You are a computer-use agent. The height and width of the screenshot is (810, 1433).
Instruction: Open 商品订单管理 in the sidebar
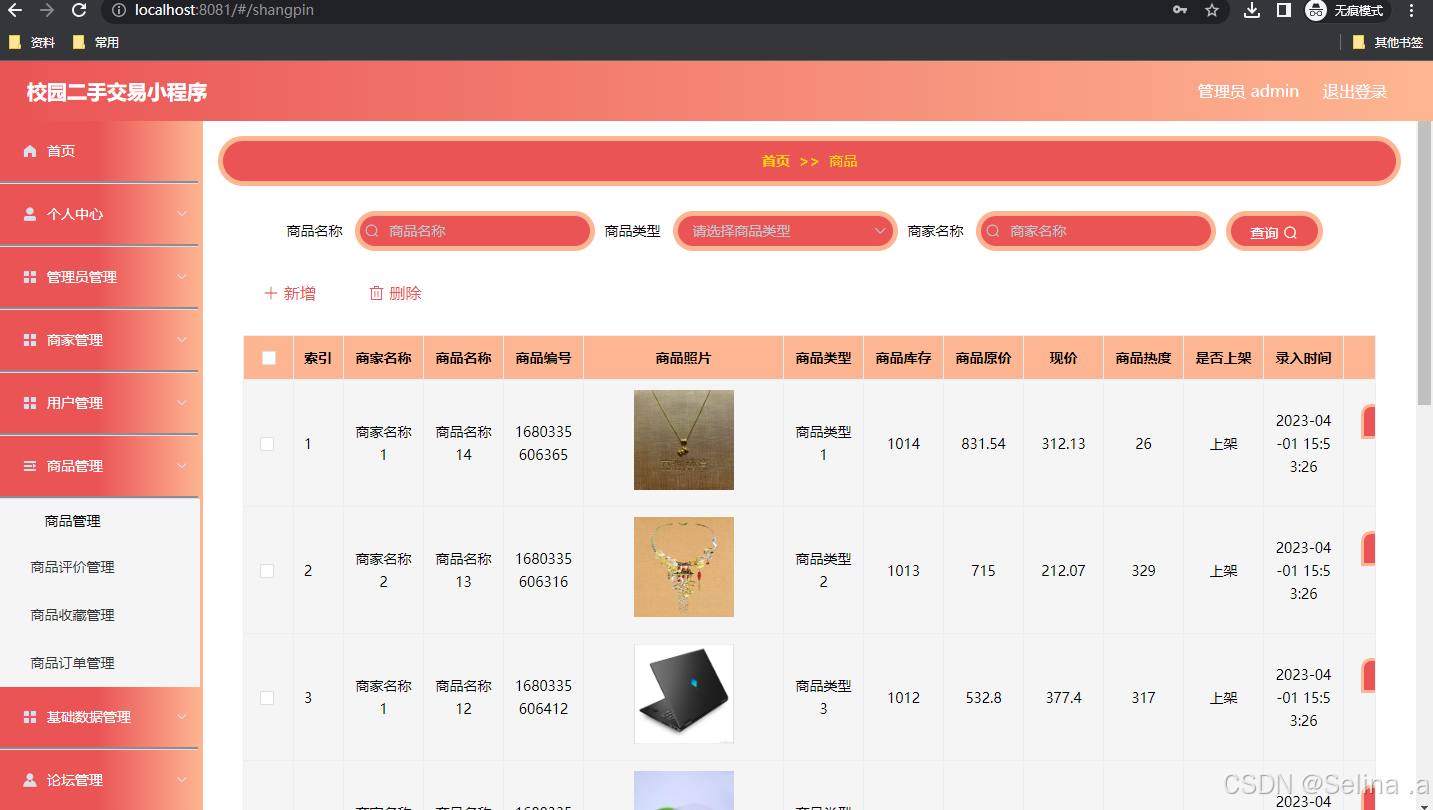point(100,663)
